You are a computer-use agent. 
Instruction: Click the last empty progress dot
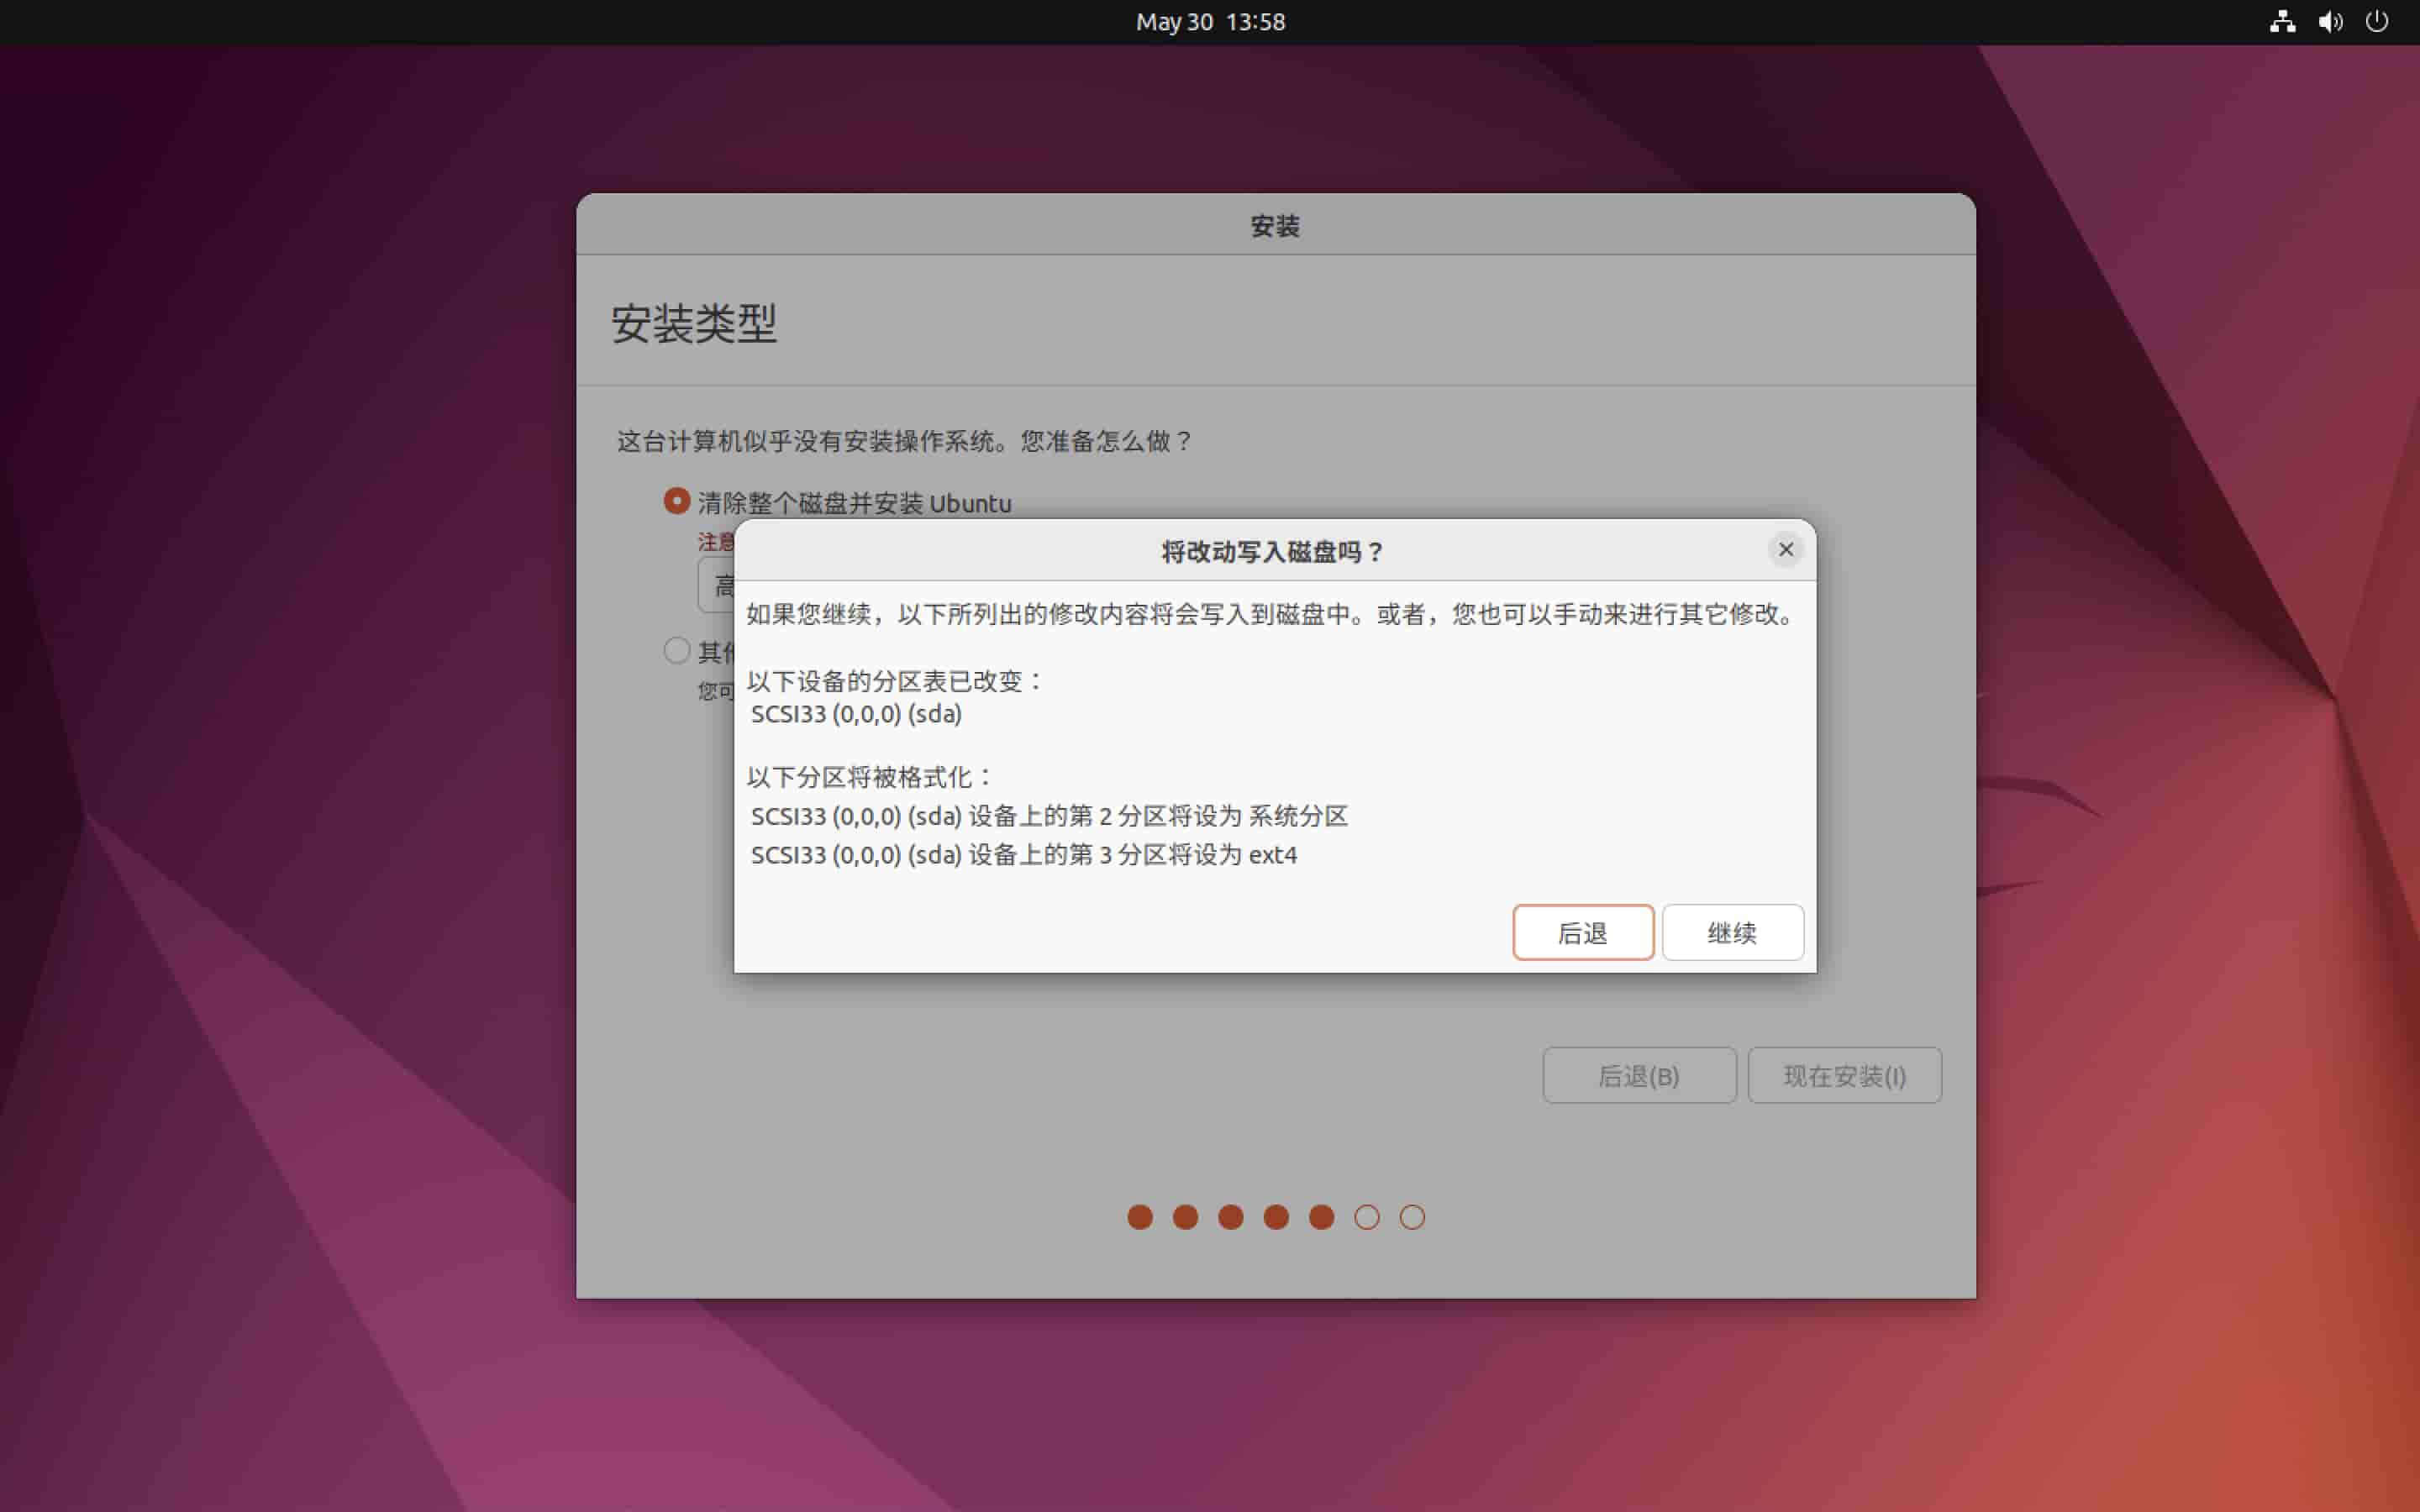tap(1412, 1217)
